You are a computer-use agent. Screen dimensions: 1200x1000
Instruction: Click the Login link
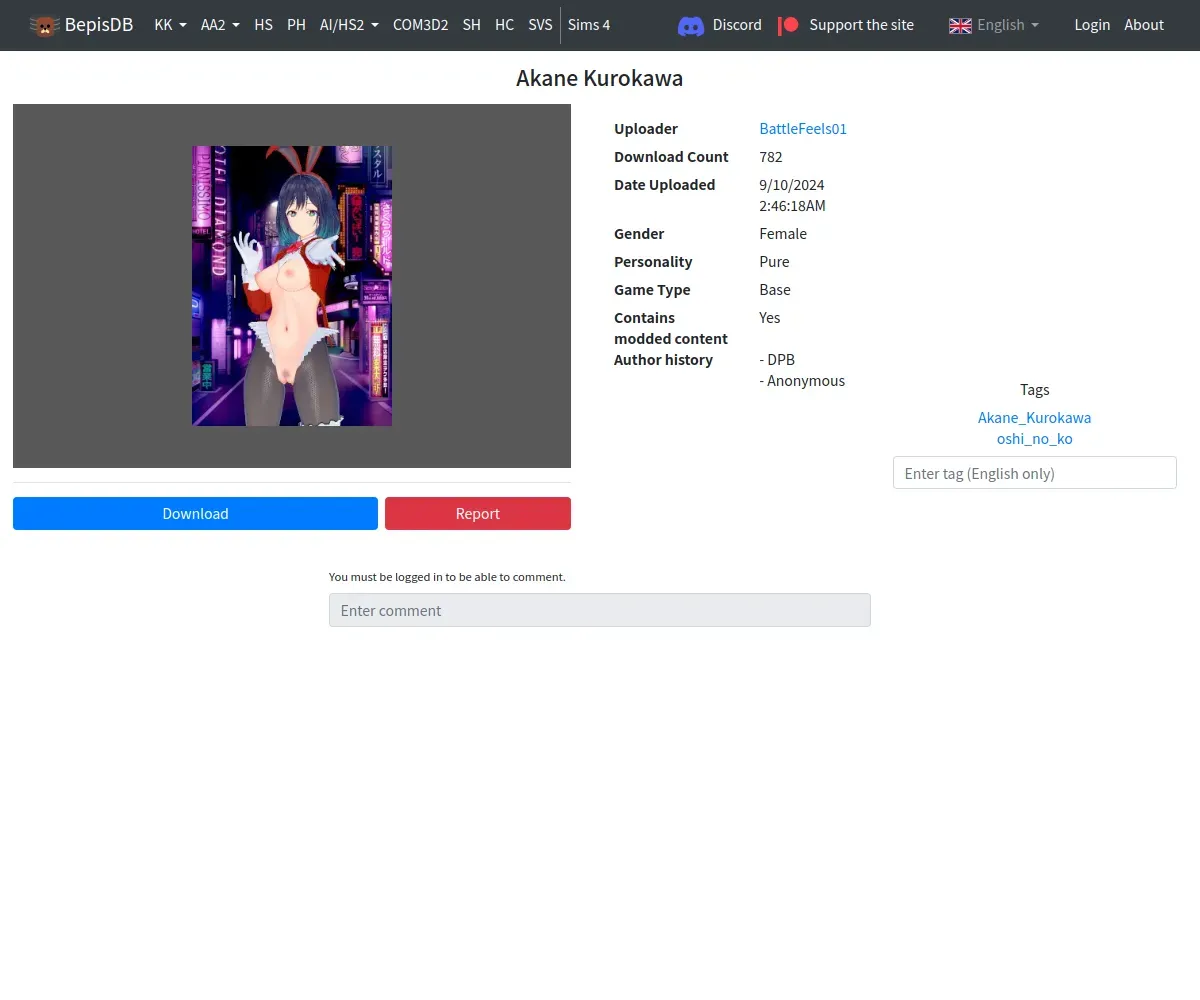(x=1092, y=25)
